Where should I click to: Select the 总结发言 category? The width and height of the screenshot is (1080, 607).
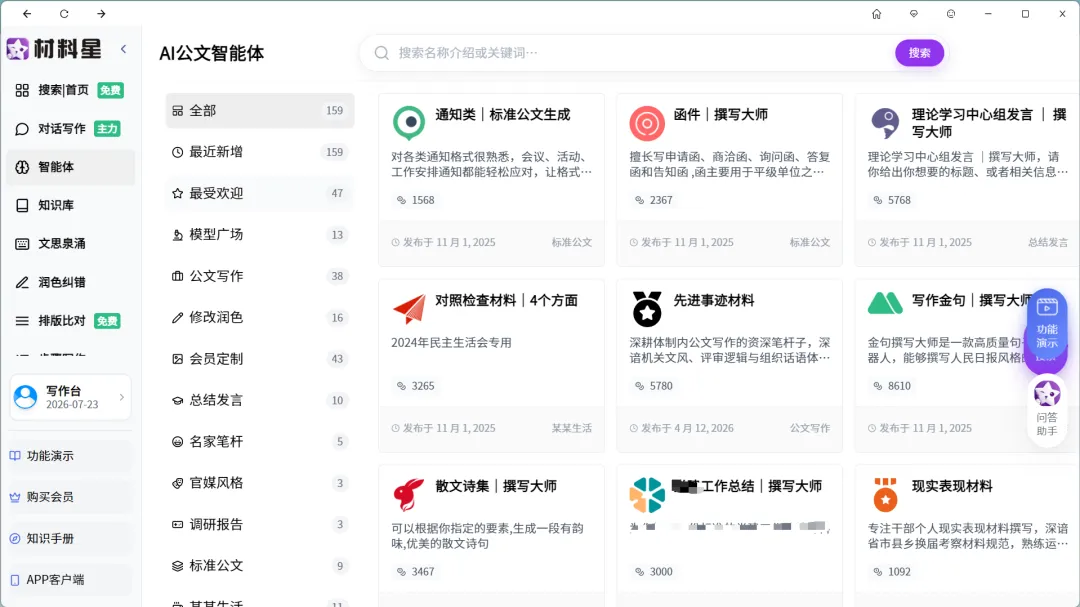pyautogui.click(x=260, y=400)
